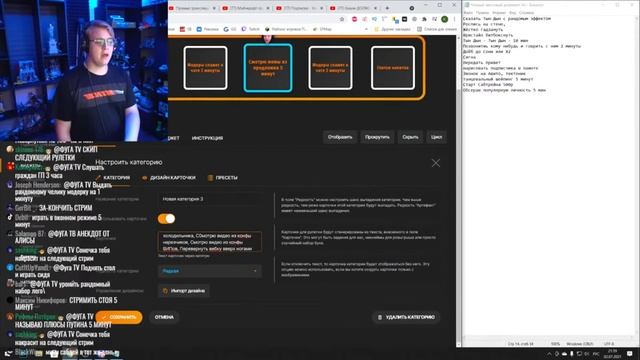Expand the 'Другие закладки' bookmarks folder
The width and height of the screenshot is (640, 360).
[x=393, y=29]
